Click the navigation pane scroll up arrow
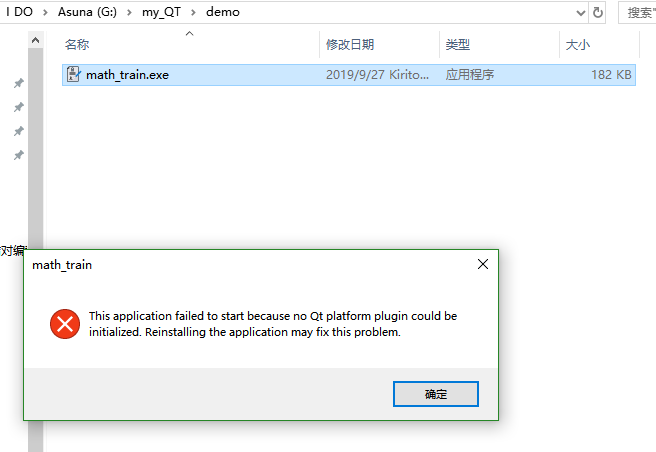 [x=36, y=40]
